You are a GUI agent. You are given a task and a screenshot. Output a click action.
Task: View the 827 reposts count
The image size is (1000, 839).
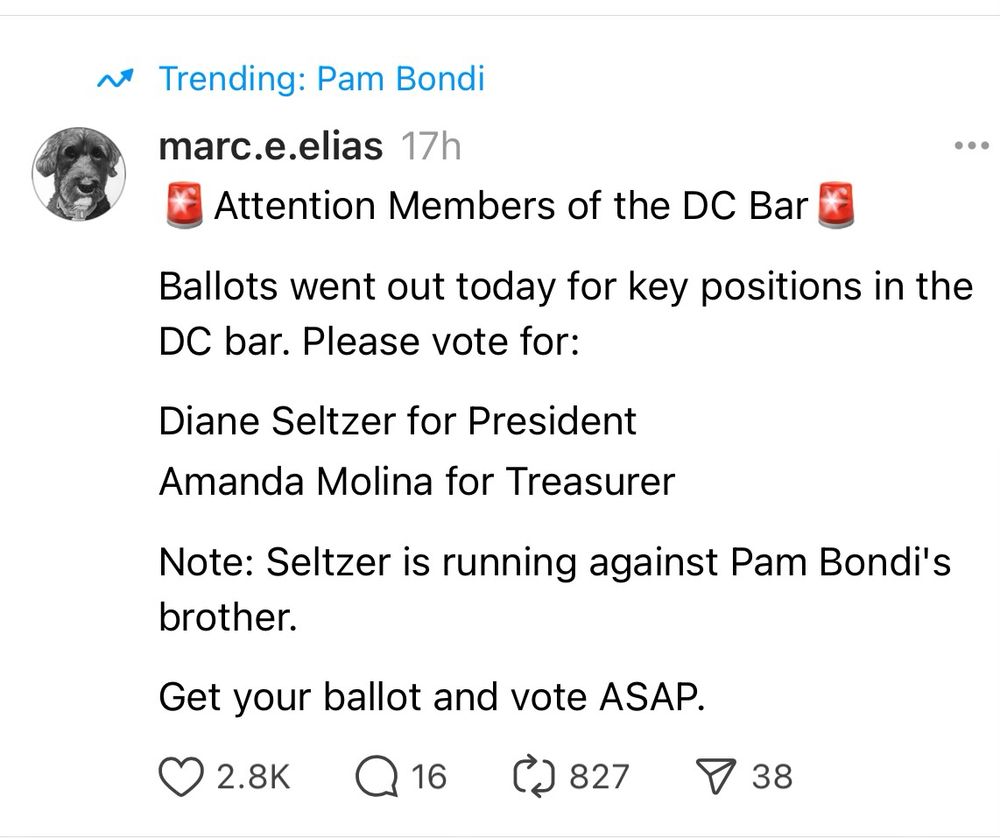pyautogui.click(x=599, y=777)
